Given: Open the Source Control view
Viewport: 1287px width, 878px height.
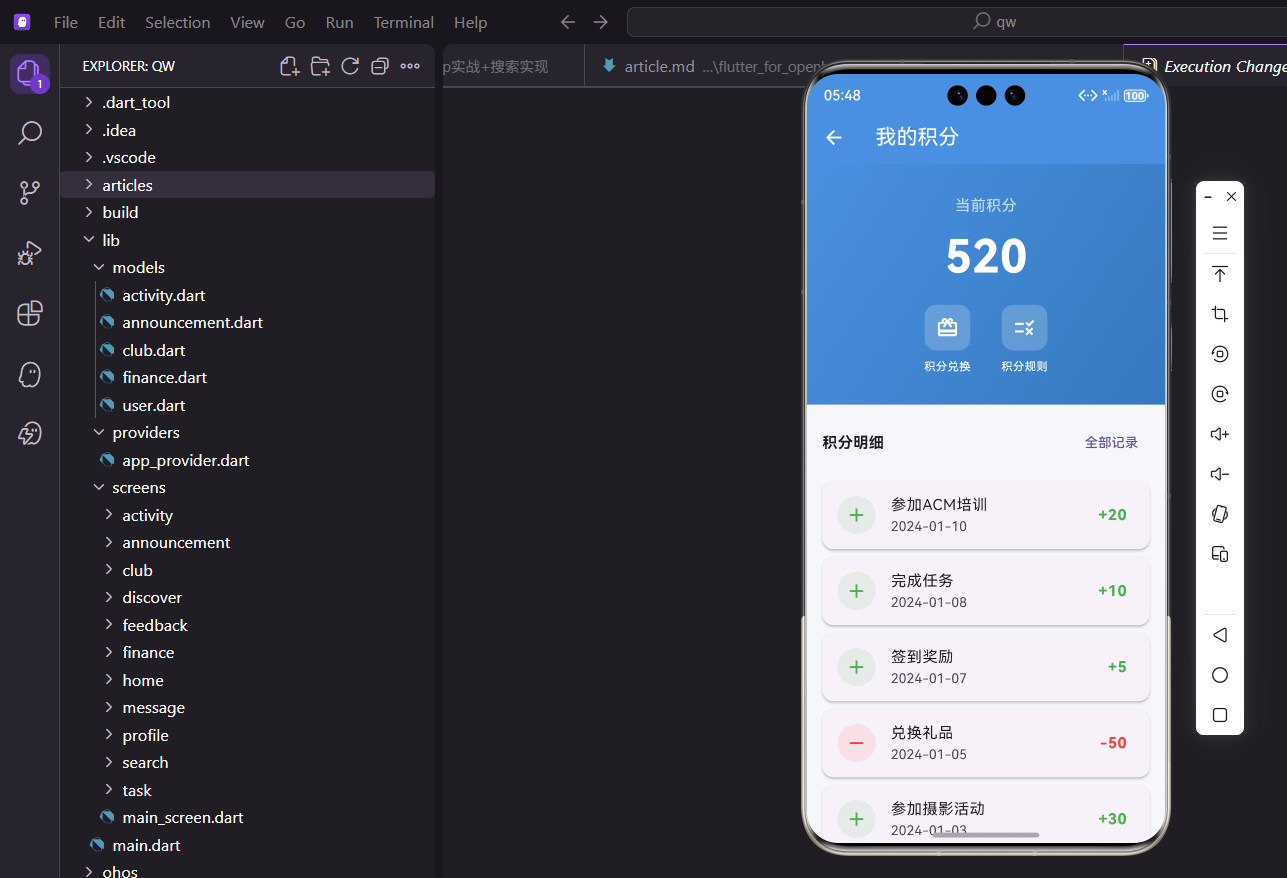Looking at the screenshot, I should 30,193.
